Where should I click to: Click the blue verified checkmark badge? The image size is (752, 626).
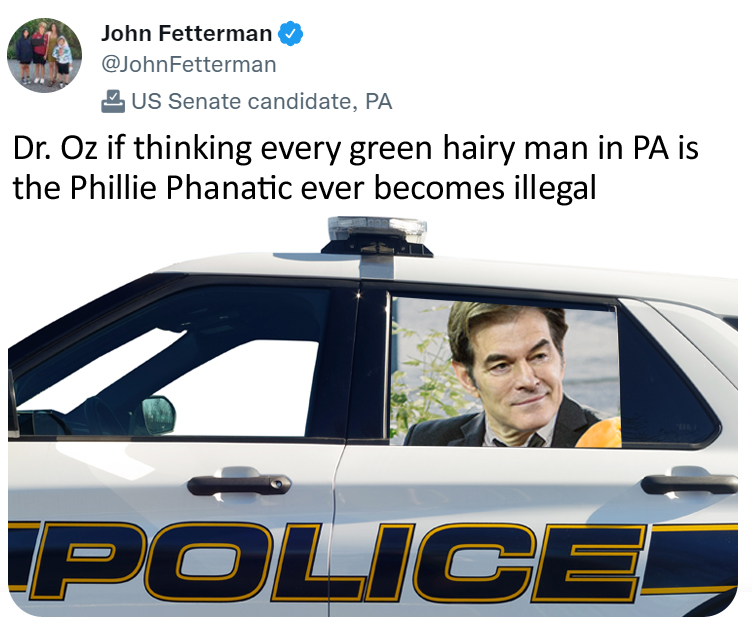[291, 34]
